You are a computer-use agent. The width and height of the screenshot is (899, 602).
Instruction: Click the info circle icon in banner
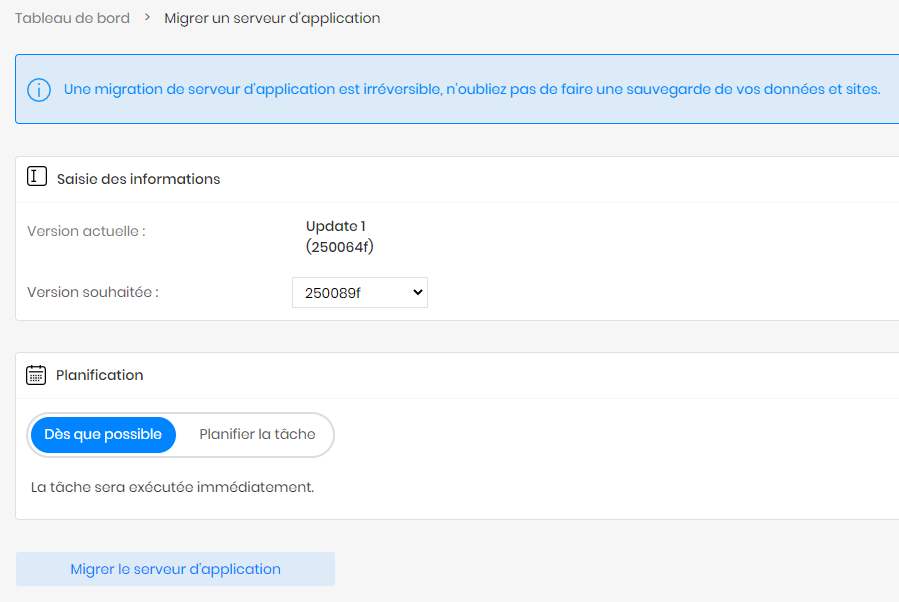coord(39,90)
